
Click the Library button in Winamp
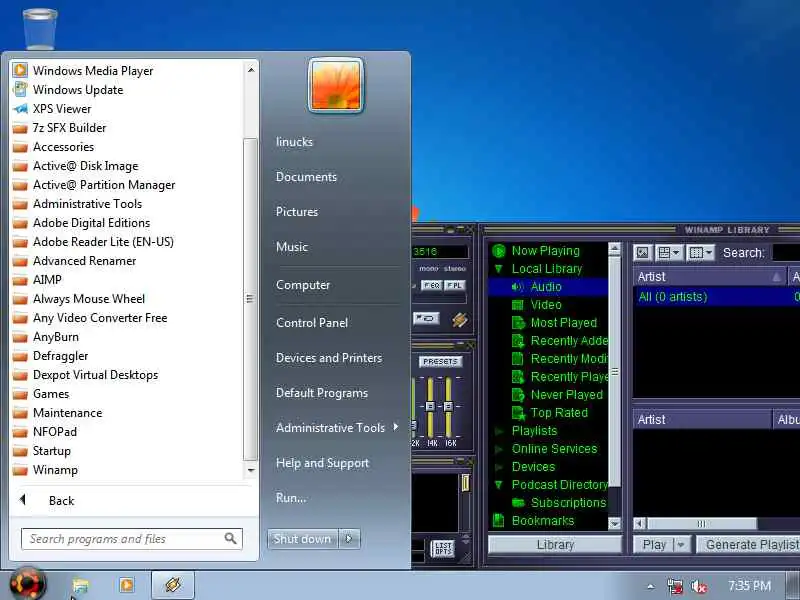click(x=555, y=545)
